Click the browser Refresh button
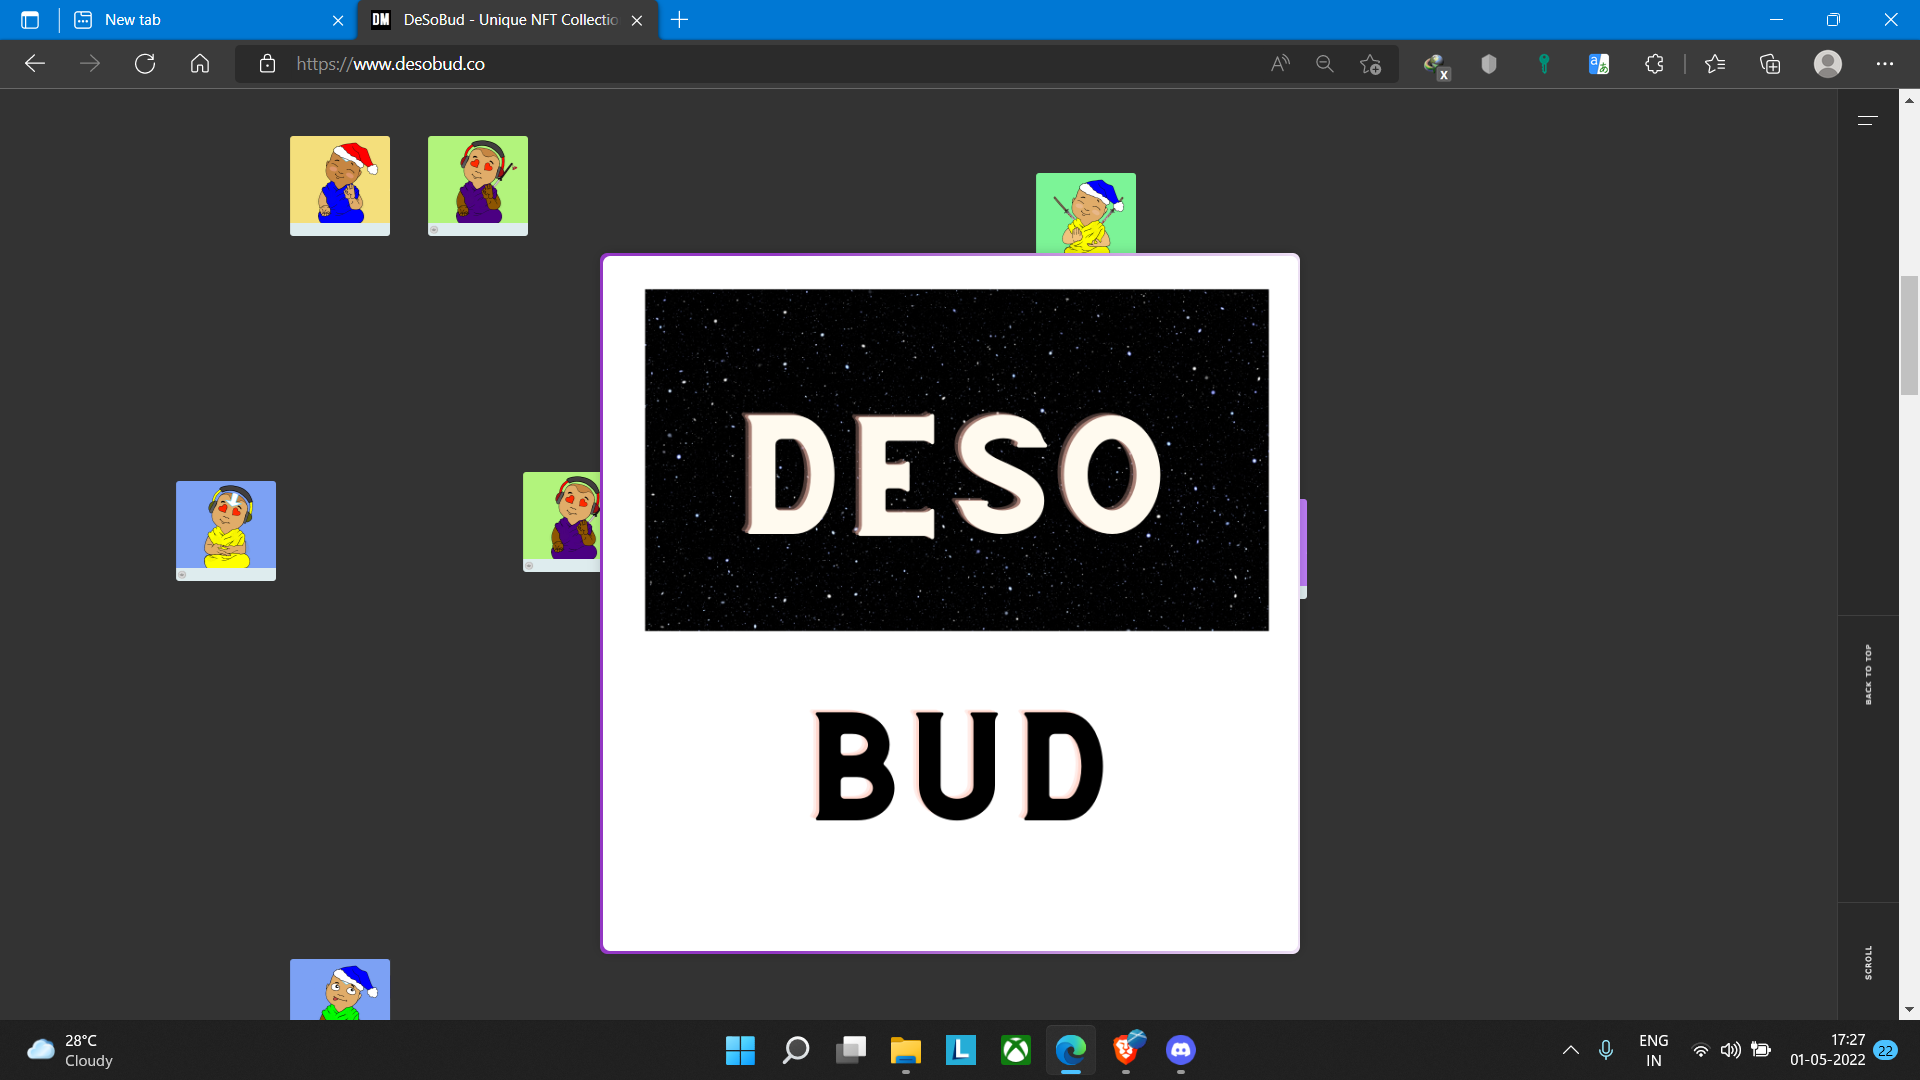The width and height of the screenshot is (1920, 1080). (x=145, y=64)
